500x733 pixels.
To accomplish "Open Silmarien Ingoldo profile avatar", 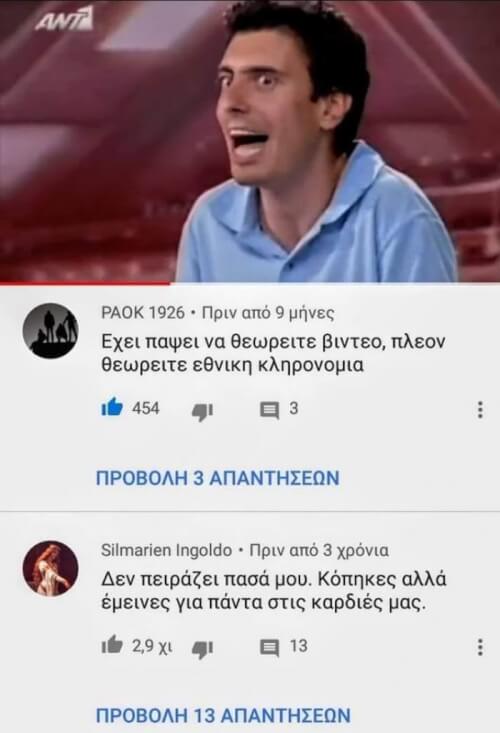I will (x=50, y=568).
